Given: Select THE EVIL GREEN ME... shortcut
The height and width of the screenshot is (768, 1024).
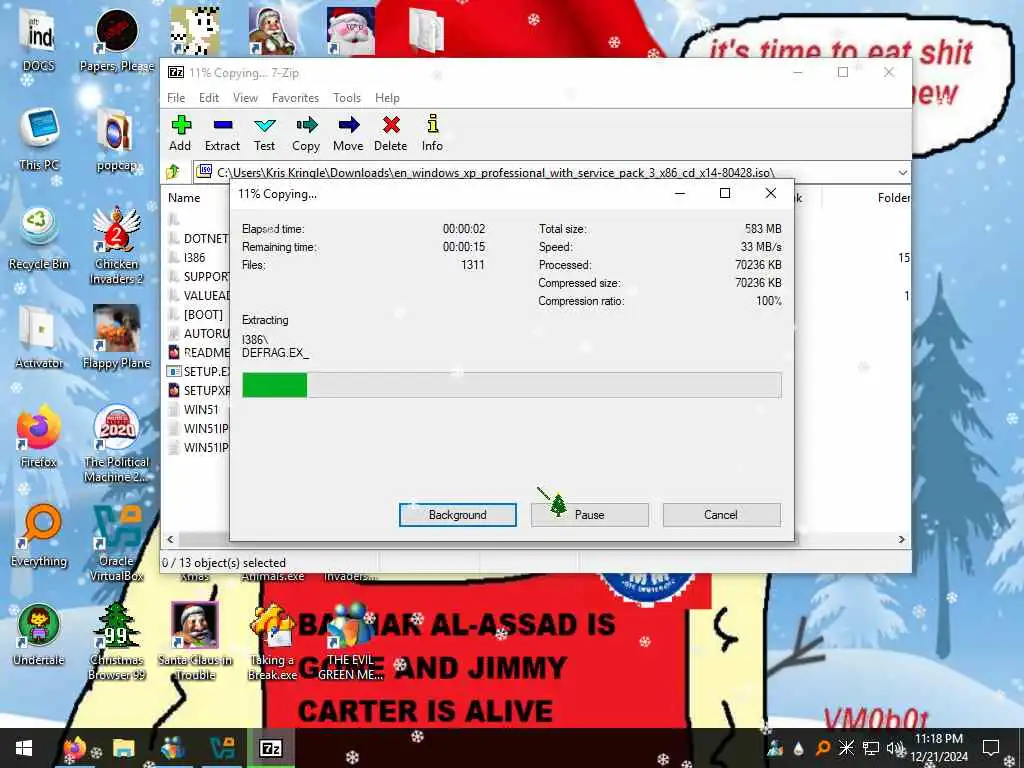Looking at the screenshot, I should pos(351,641).
